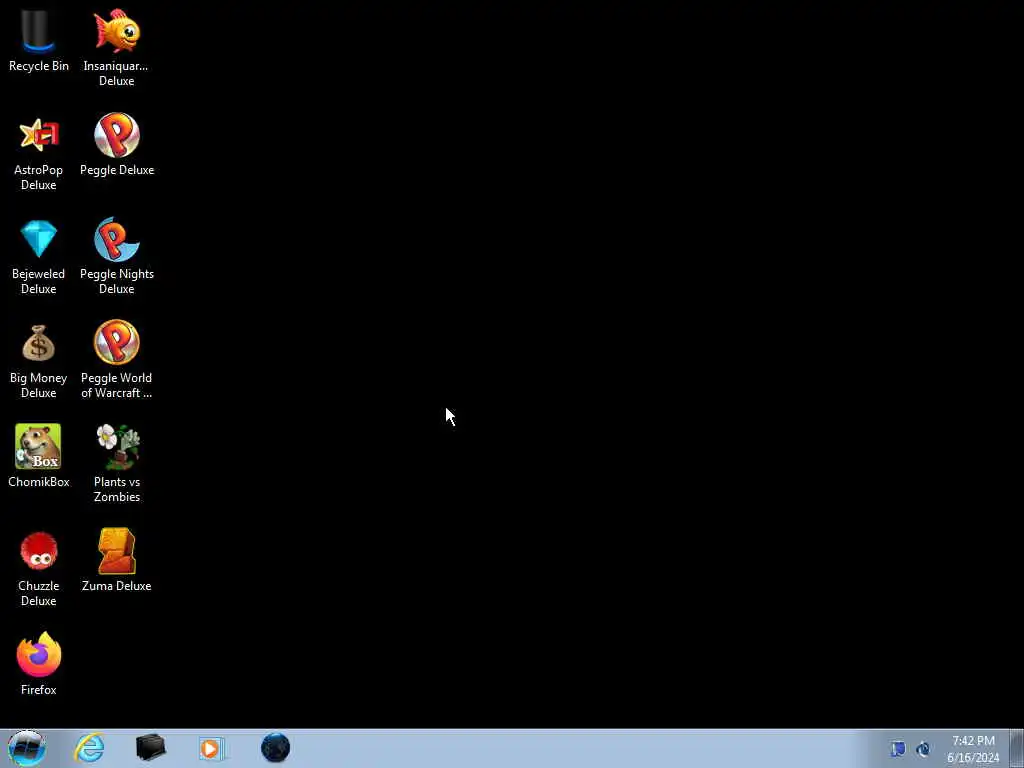
Task: Select the Peggle Nights Deluxe icon
Action: coord(117,239)
